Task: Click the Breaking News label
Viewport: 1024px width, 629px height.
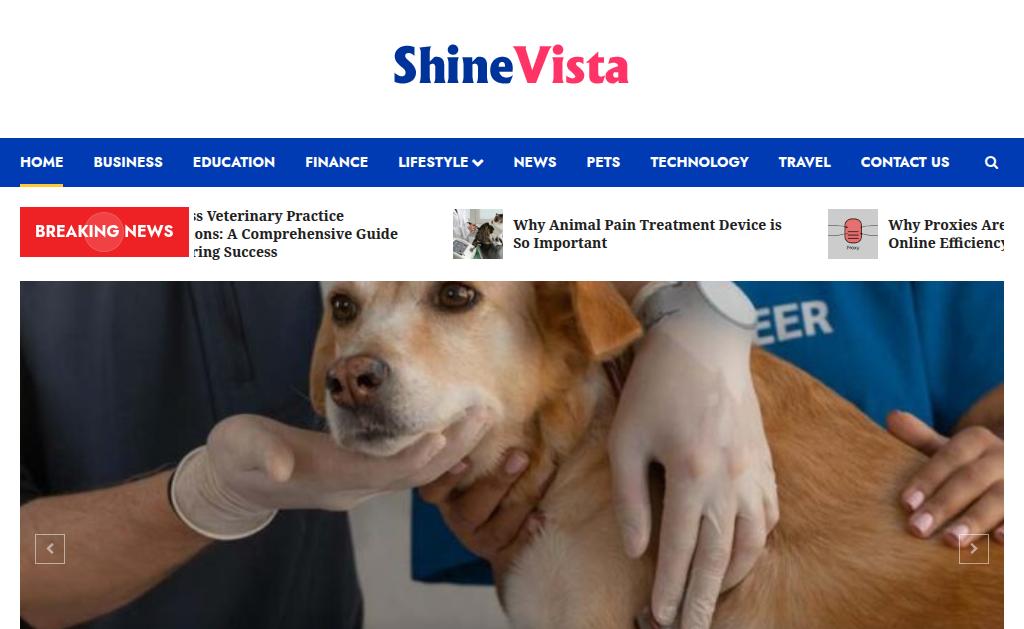Action: [x=104, y=231]
